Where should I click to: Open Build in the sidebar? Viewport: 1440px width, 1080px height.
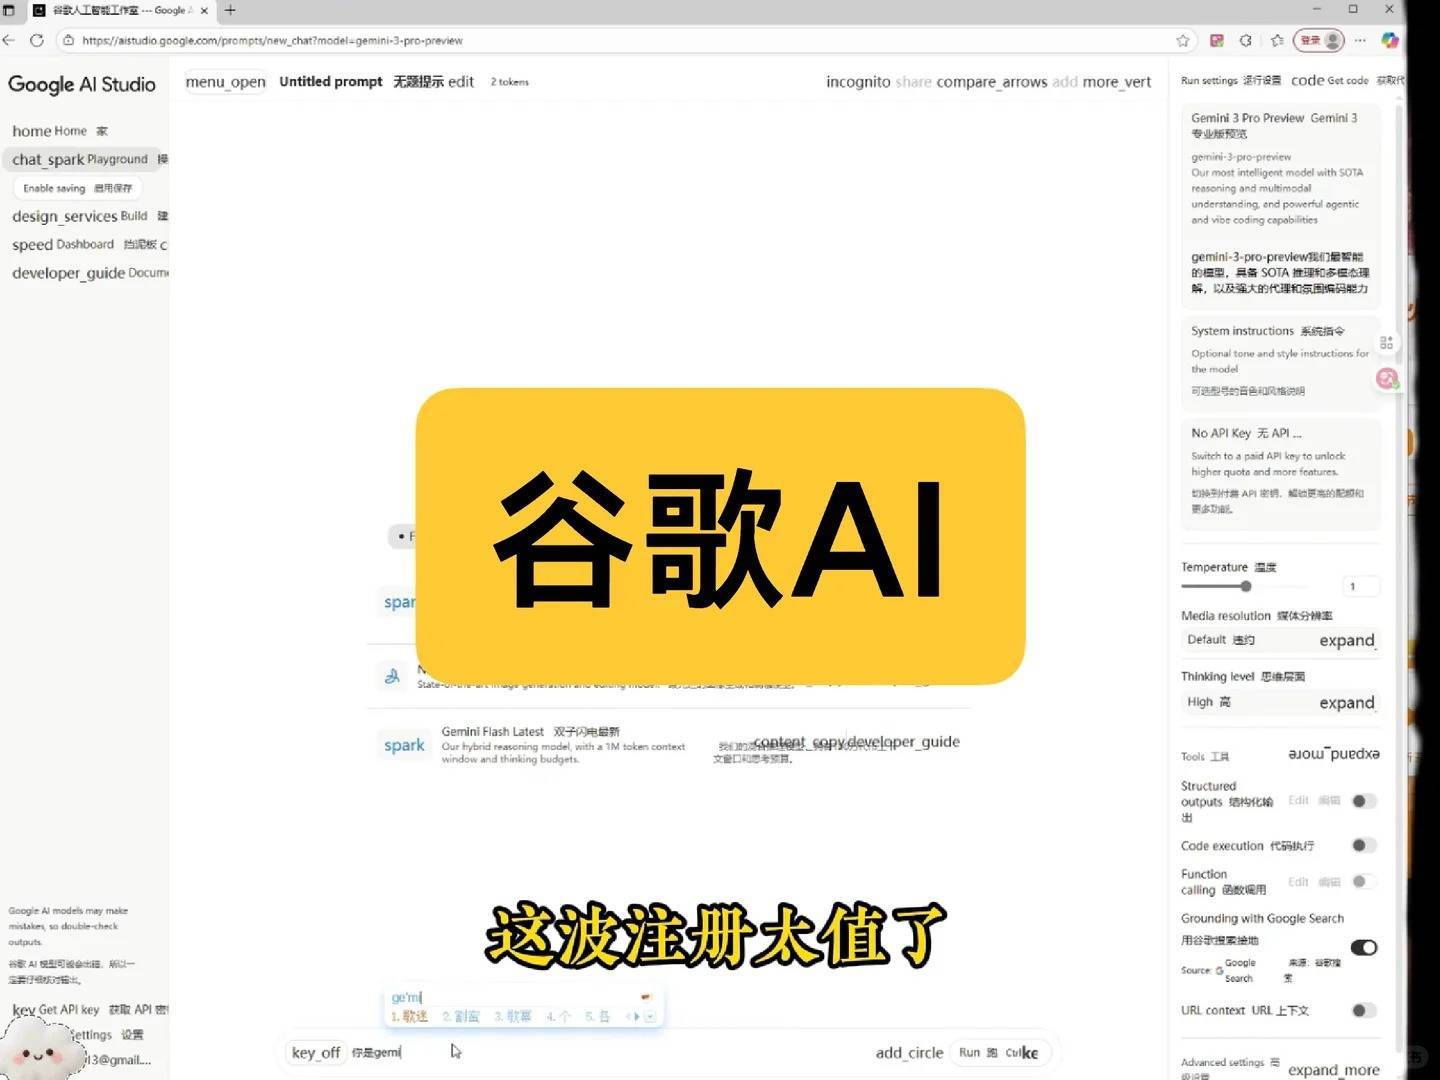point(88,216)
